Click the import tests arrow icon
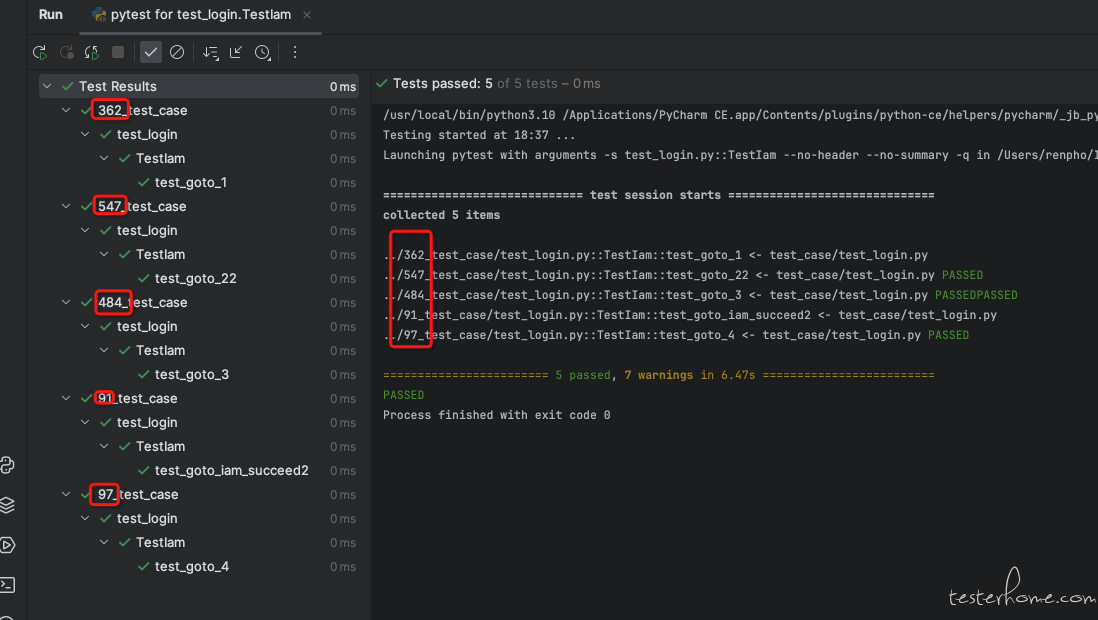 pos(236,53)
